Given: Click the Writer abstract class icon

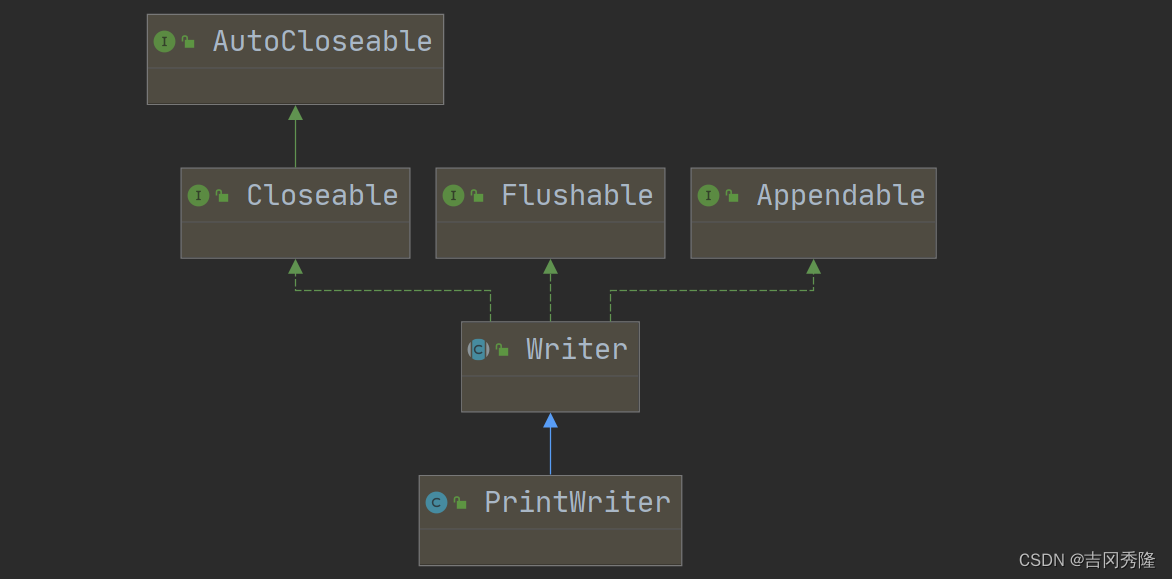Looking at the screenshot, I should (x=478, y=350).
